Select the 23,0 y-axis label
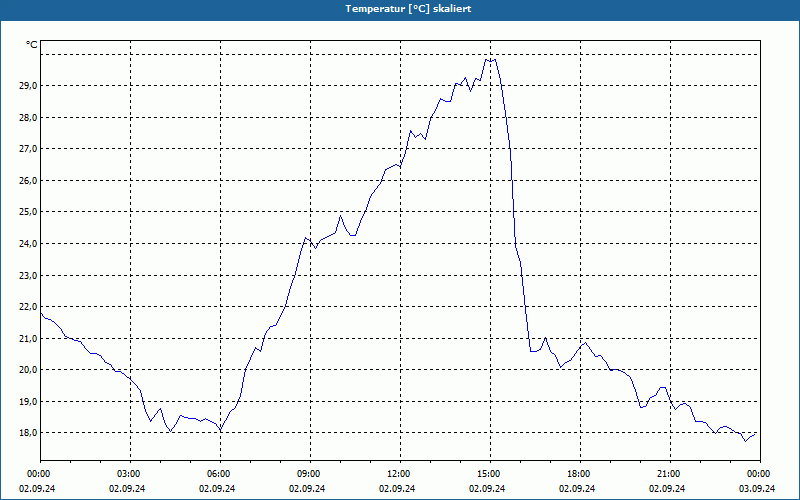This screenshot has height=500, width=800. pyautogui.click(x=28, y=275)
